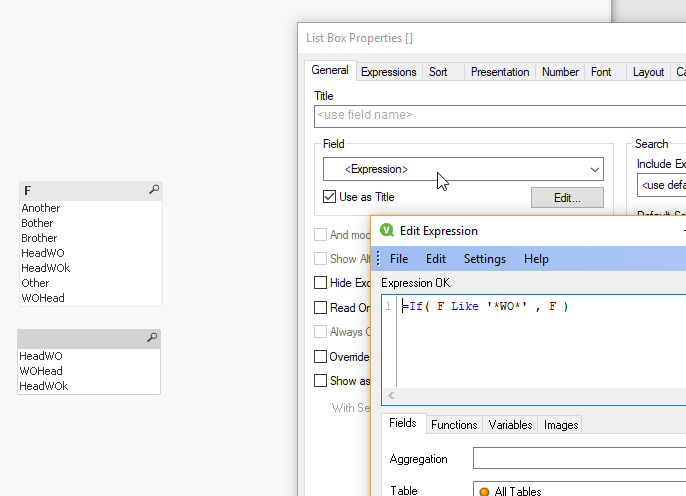The height and width of the screenshot is (496, 686).
Task: Click inside the Title input field
Action: [x=500, y=116]
